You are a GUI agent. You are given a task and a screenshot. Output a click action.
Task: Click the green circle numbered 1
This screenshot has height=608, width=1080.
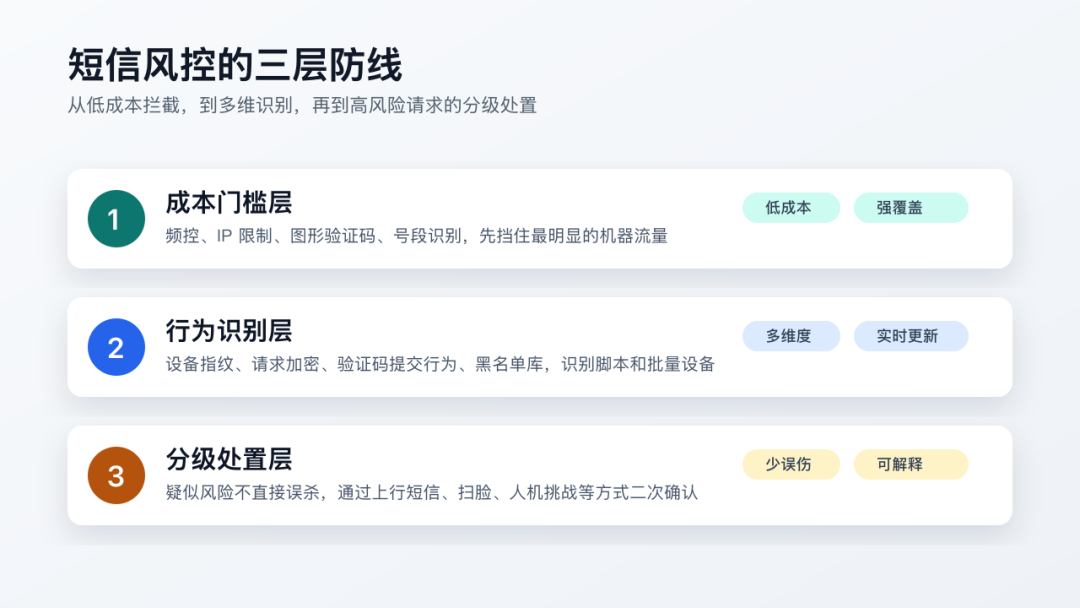click(x=116, y=219)
